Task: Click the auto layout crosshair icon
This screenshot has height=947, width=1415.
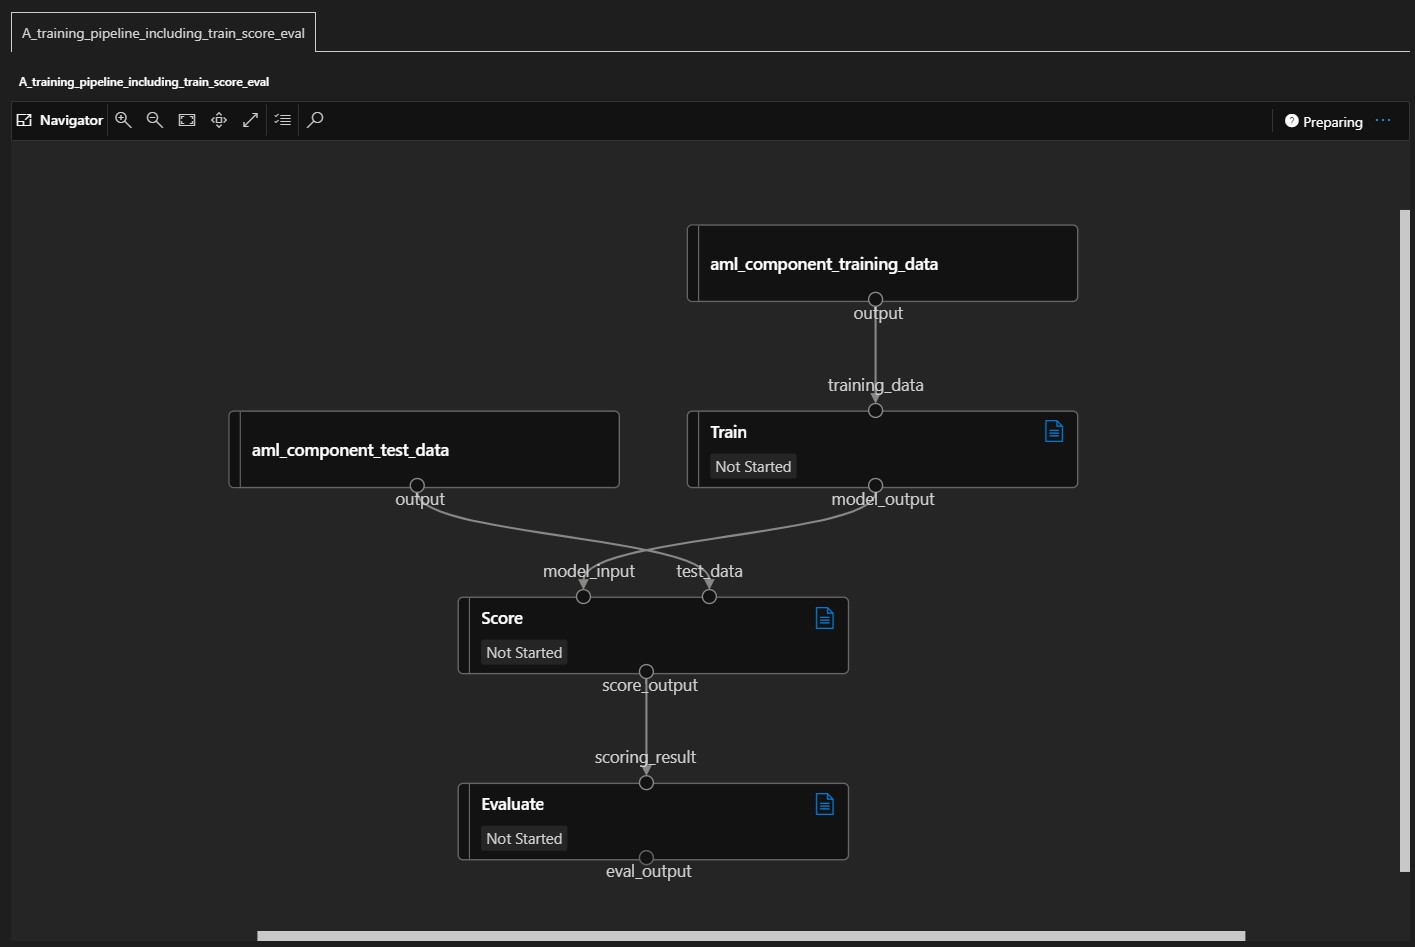Action: (x=219, y=120)
